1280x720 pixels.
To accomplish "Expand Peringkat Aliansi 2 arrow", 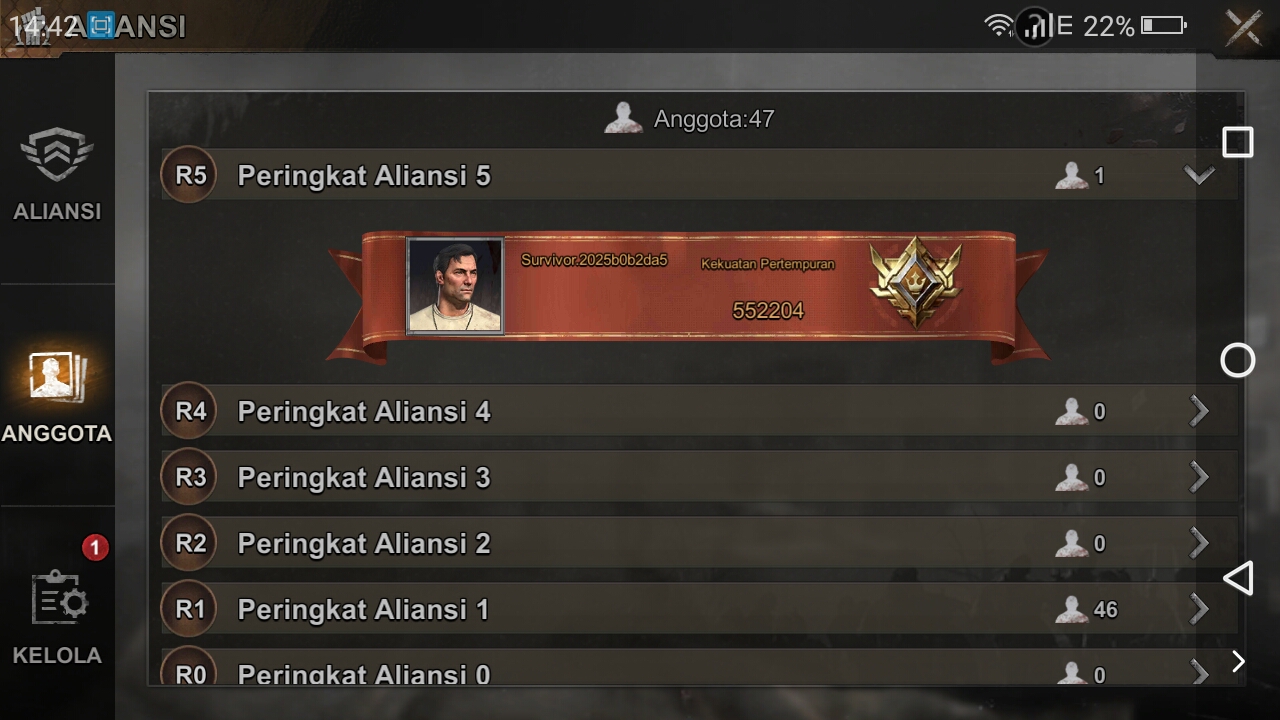I will point(1199,543).
